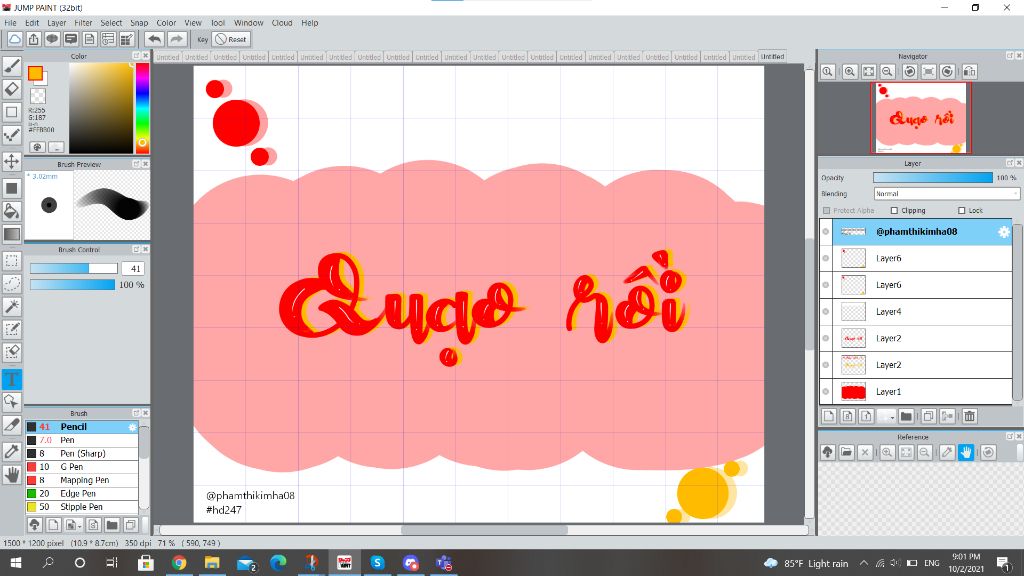Open the Layer menu
Viewport: 1024px width, 576px height.
57,23
